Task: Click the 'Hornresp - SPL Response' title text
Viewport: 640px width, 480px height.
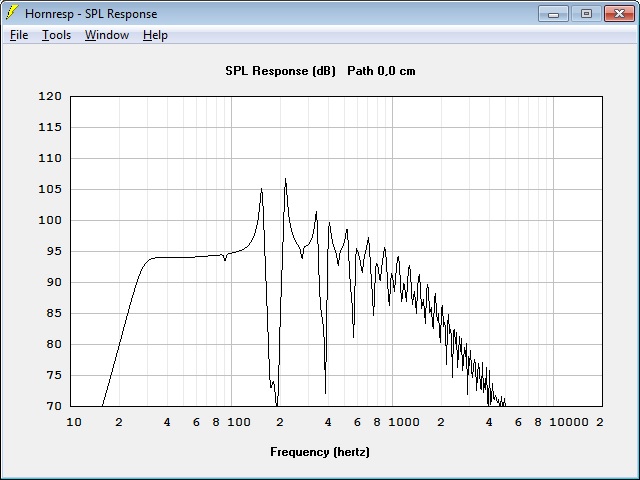Action: pos(91,14)
